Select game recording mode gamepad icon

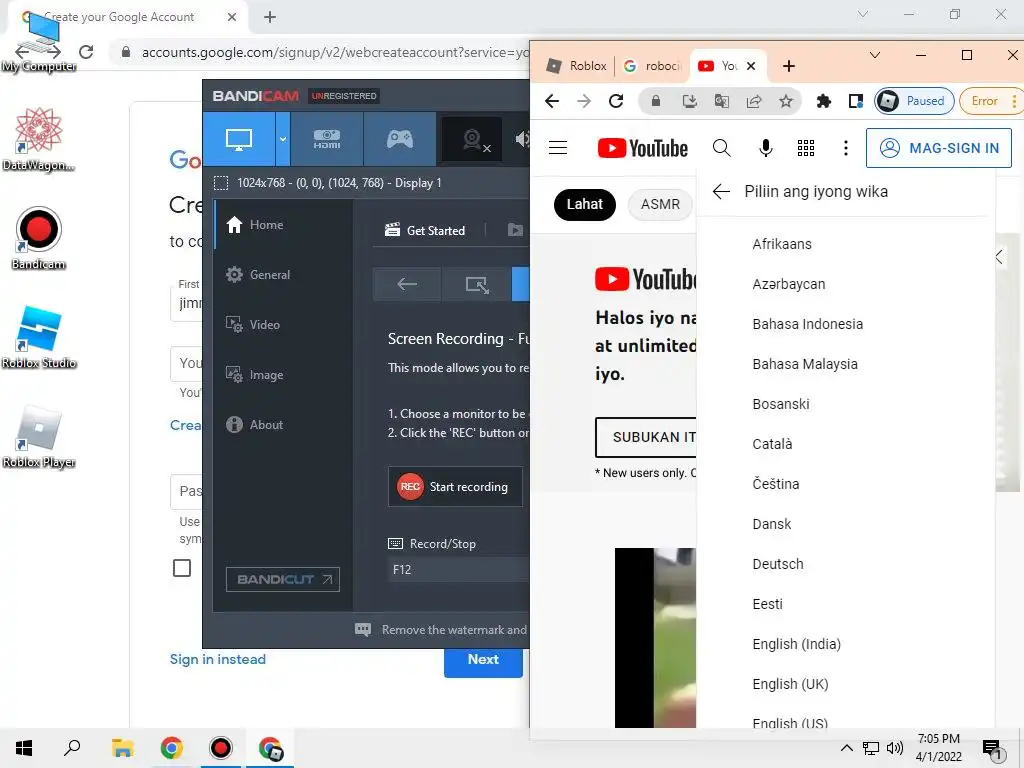pyautogui.click(x=400, y=138)
